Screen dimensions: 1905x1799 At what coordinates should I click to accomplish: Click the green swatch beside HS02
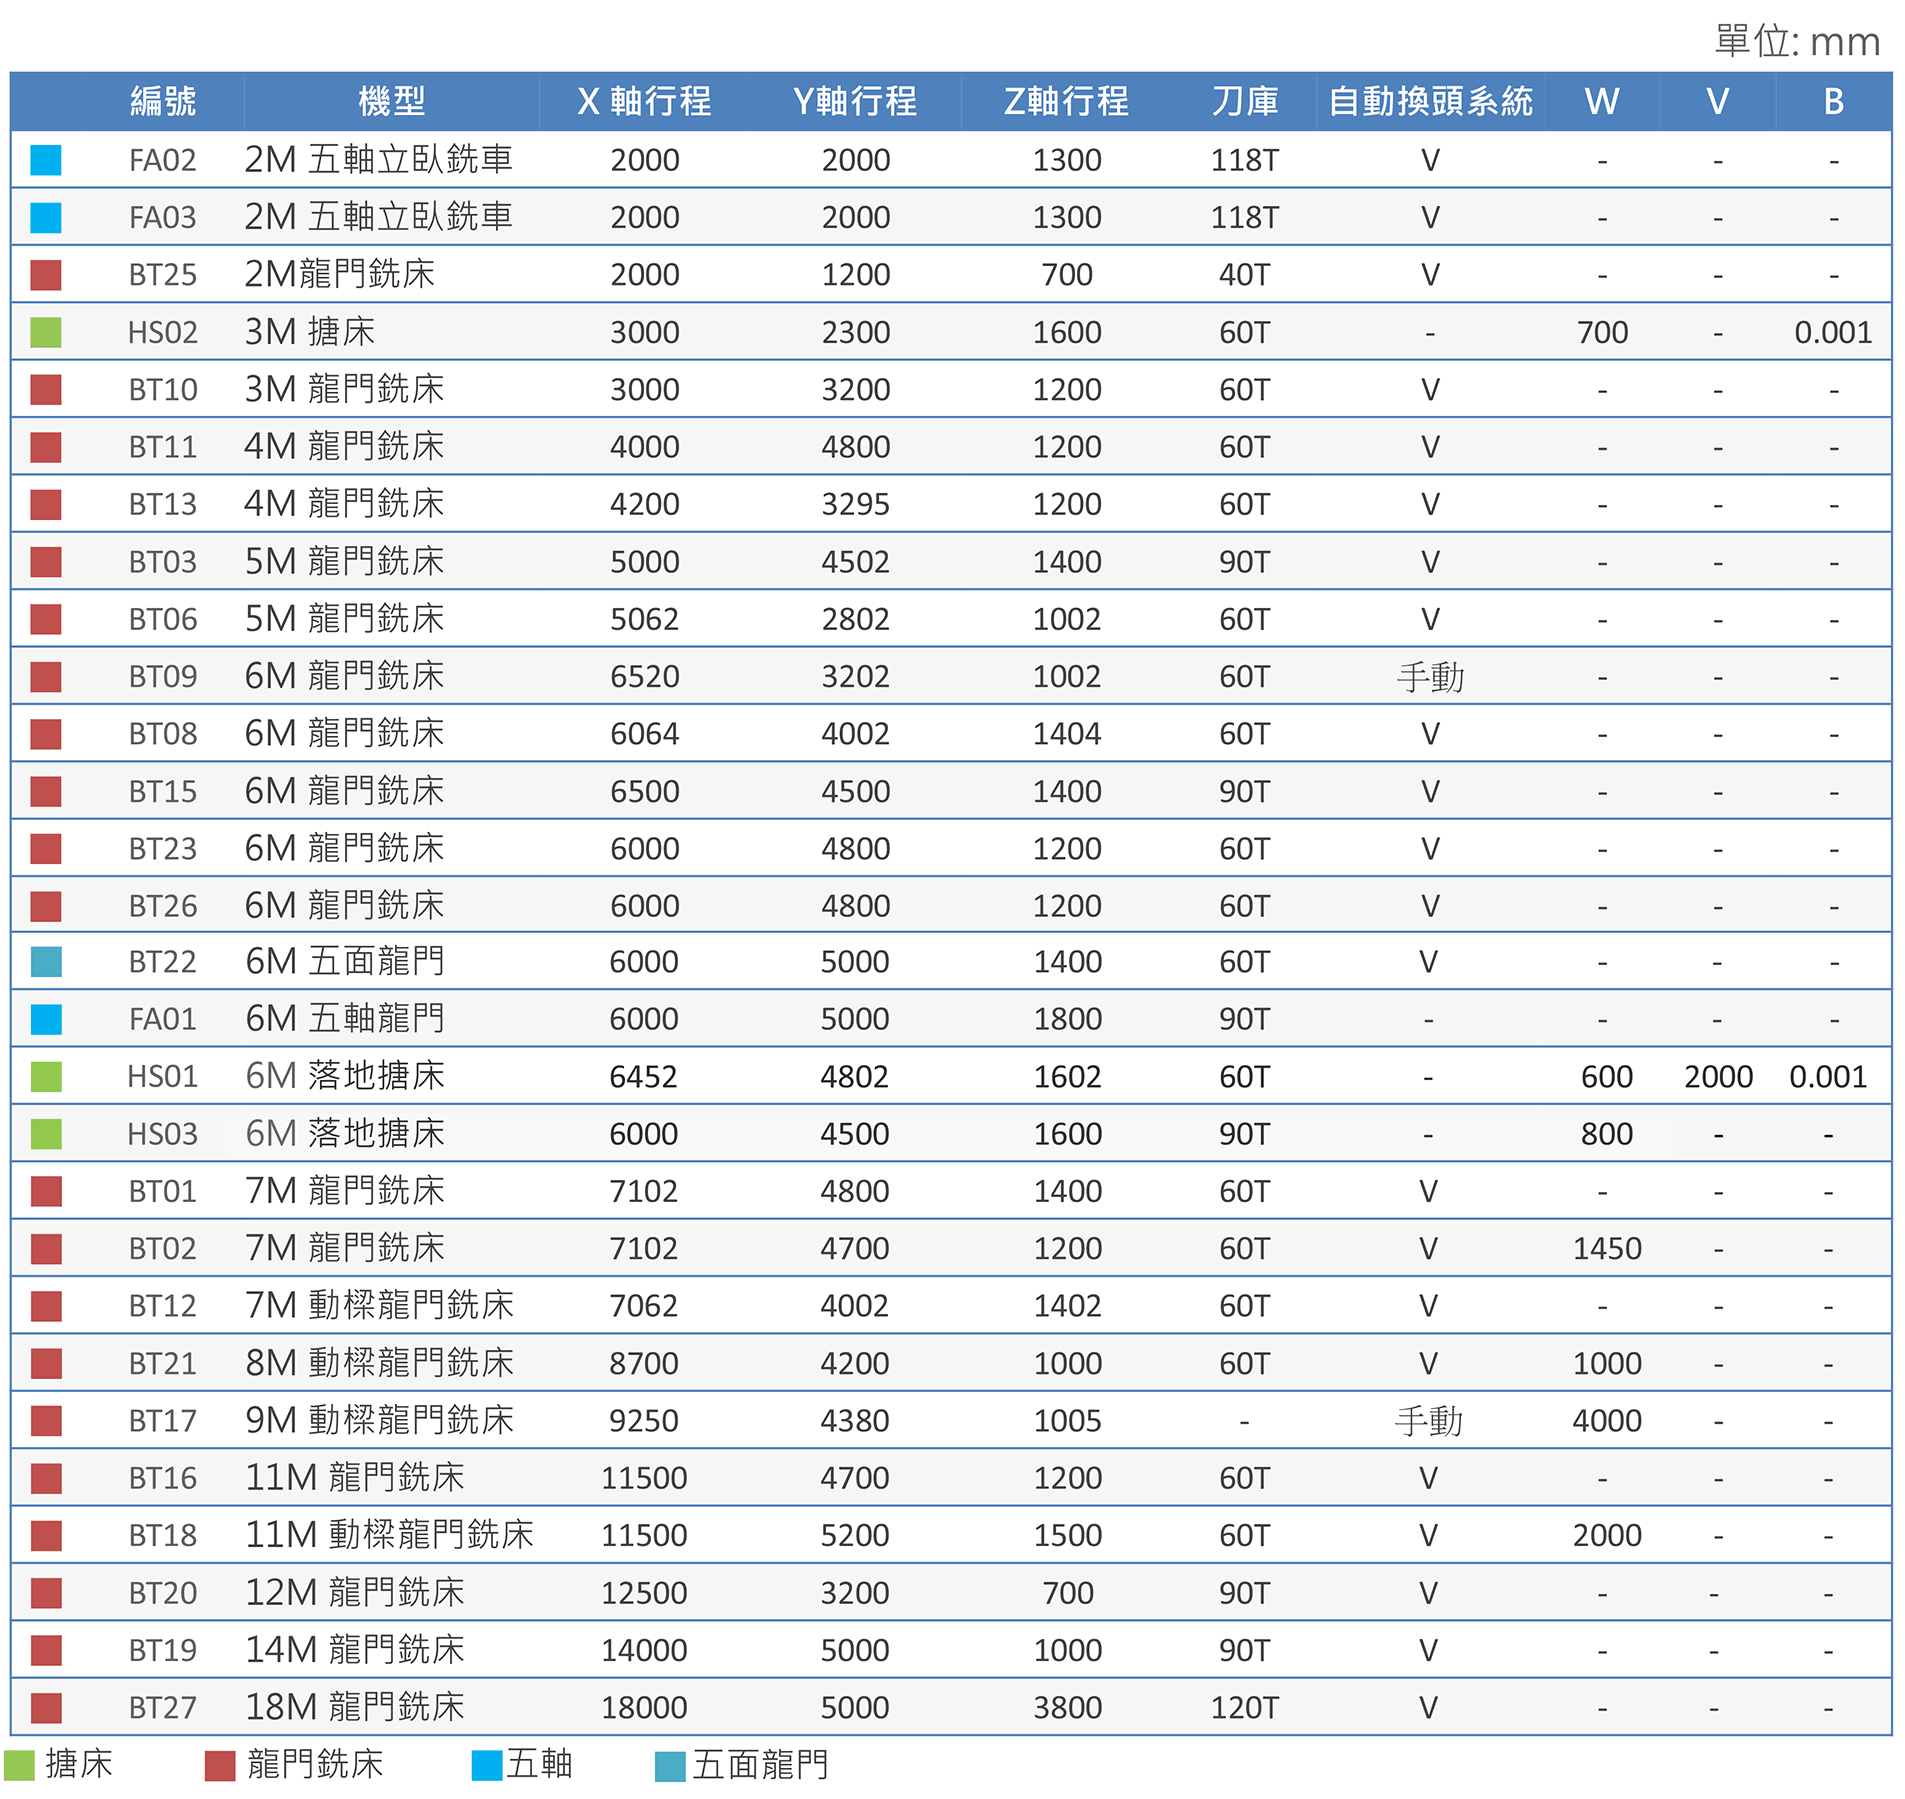(46, 332)
